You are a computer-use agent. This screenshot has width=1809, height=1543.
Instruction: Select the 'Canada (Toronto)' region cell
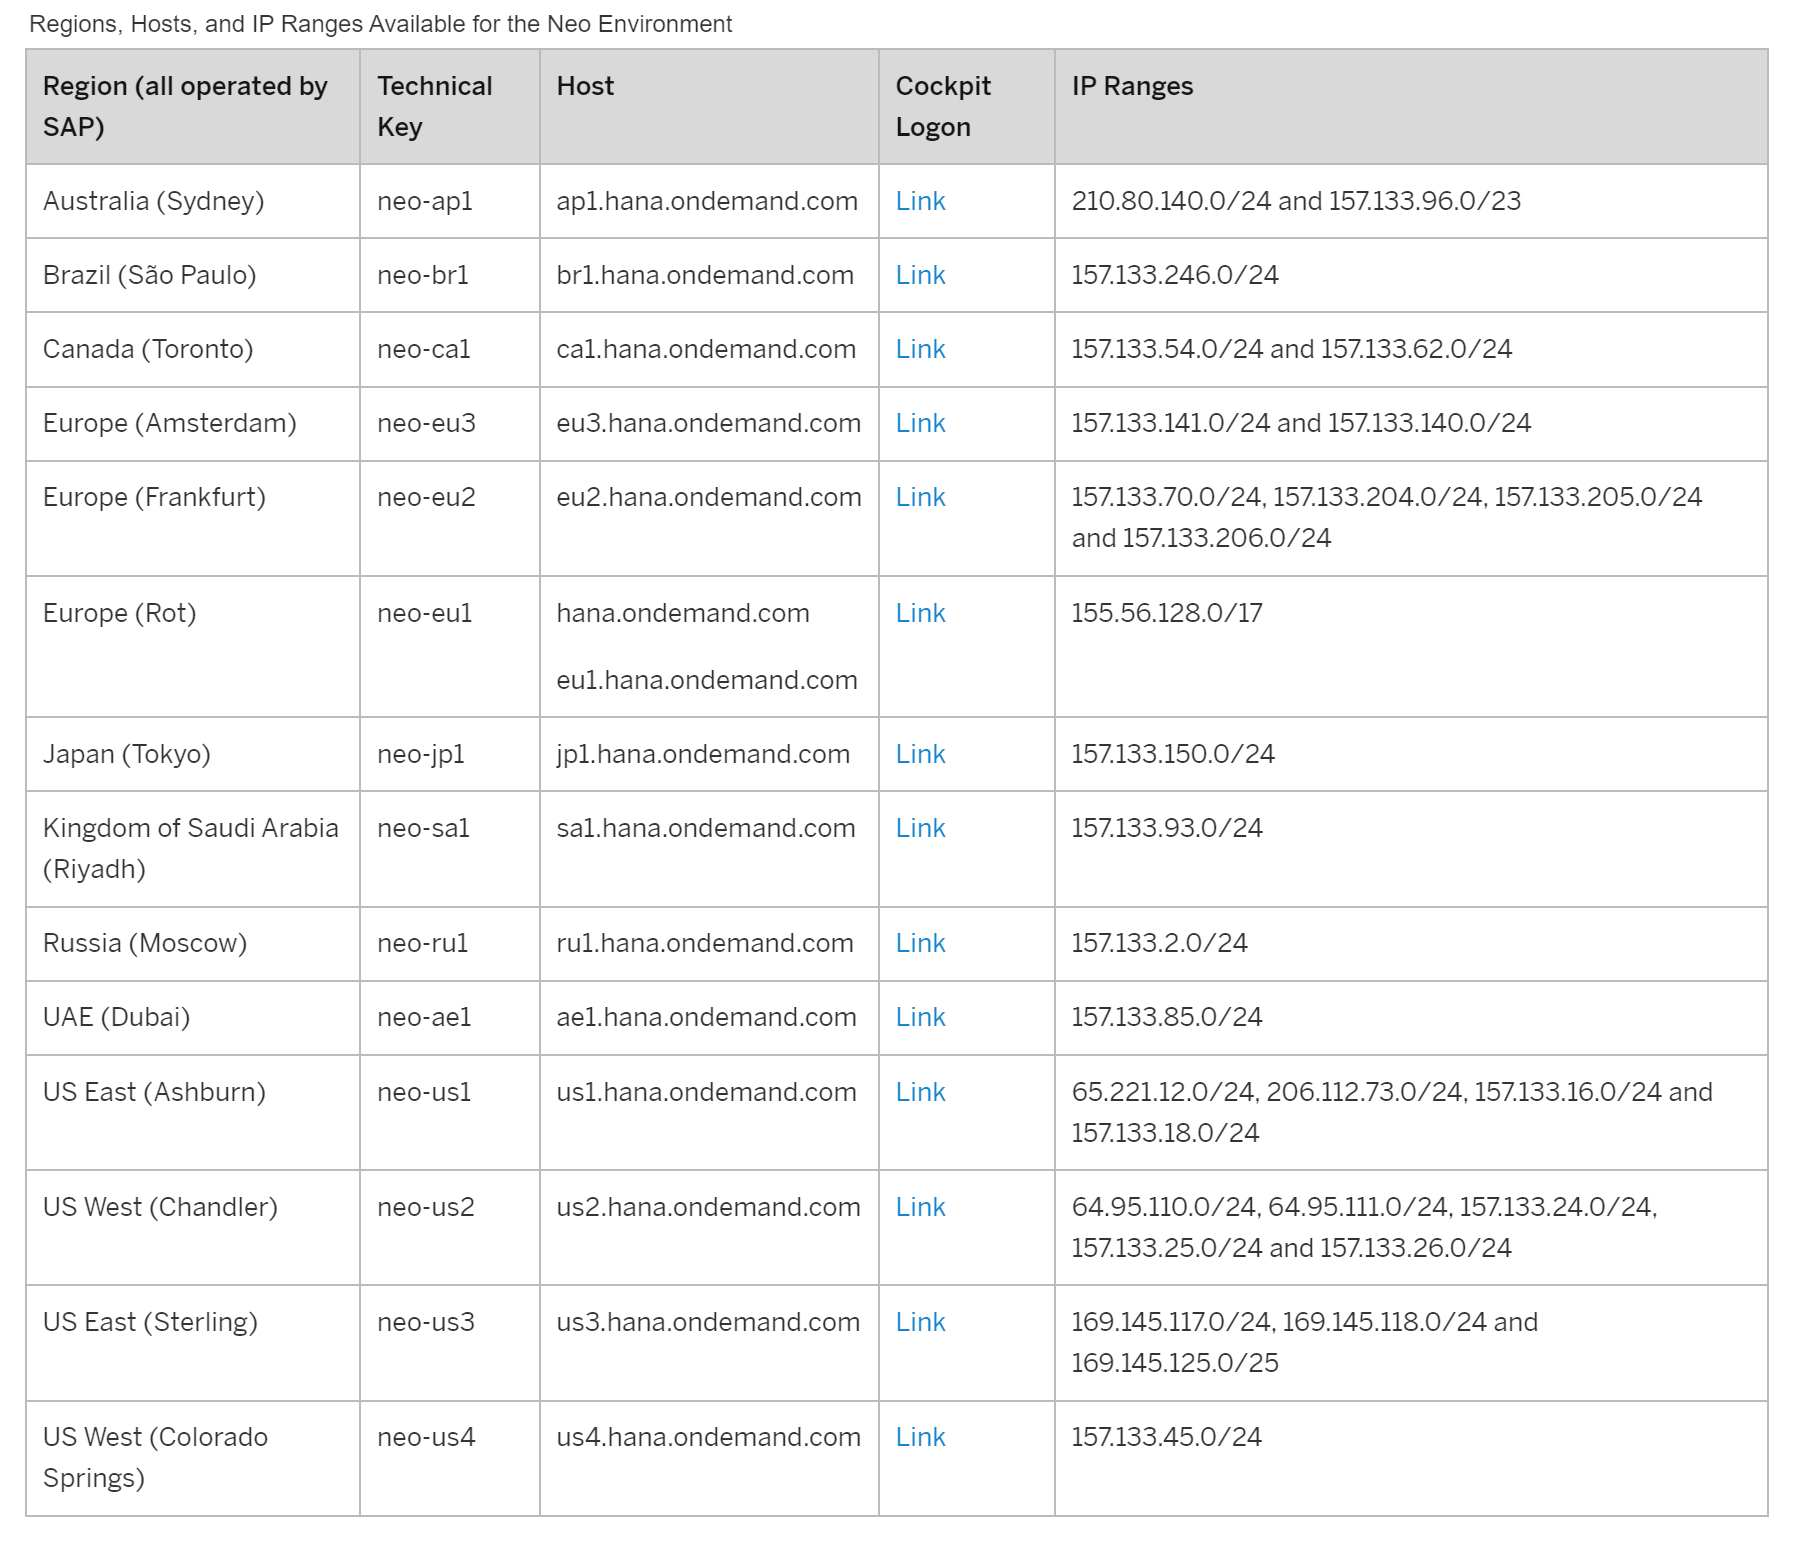coord(193,349)
